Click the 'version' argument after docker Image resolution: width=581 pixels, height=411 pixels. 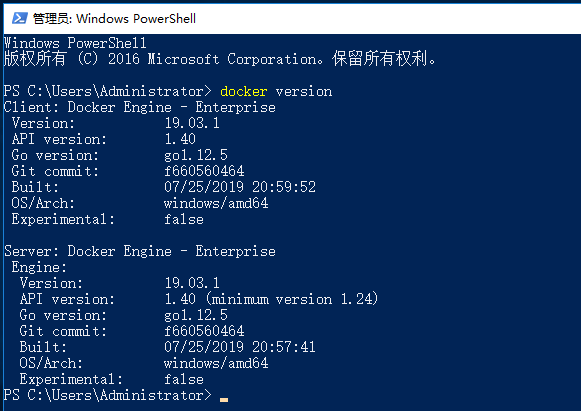[303, 92]
